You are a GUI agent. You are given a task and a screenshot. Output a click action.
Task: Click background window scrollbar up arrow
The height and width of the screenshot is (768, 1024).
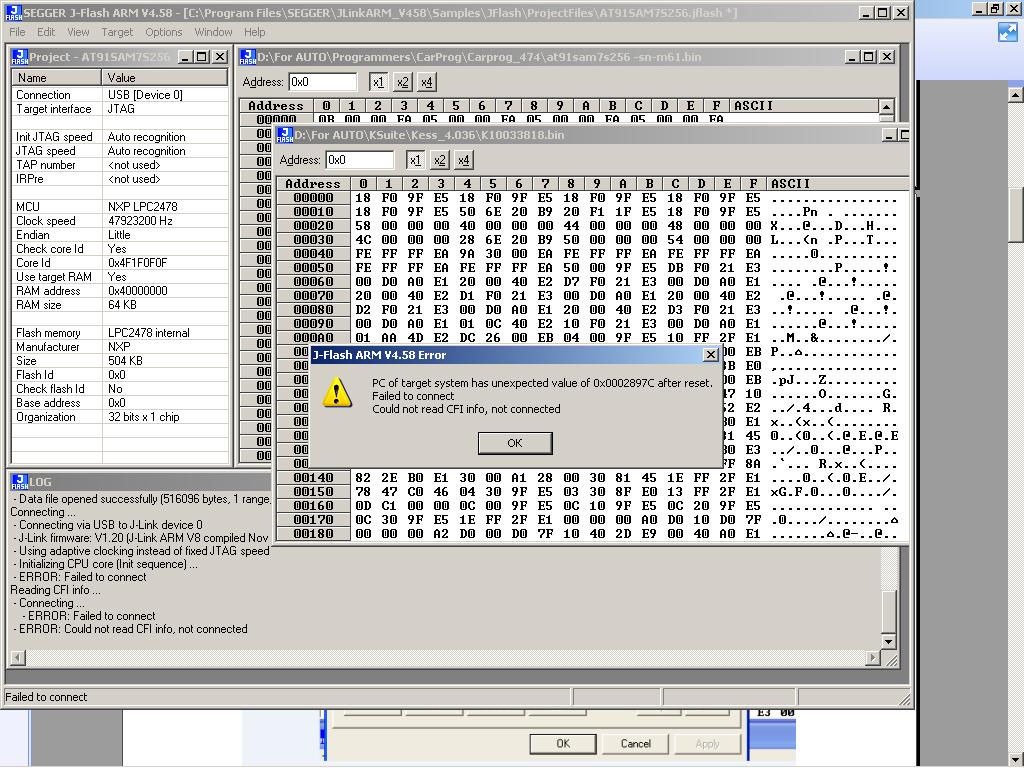(1016, 95)
